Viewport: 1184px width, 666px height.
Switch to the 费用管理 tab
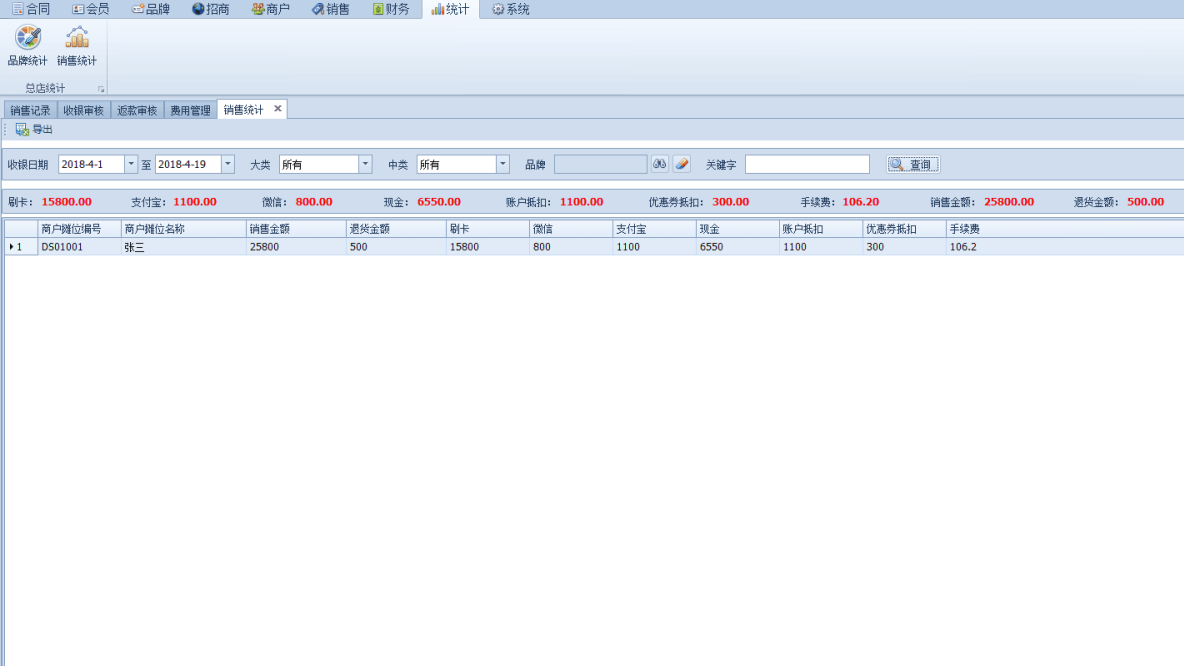pyautogui.click(x=190, y=110)
